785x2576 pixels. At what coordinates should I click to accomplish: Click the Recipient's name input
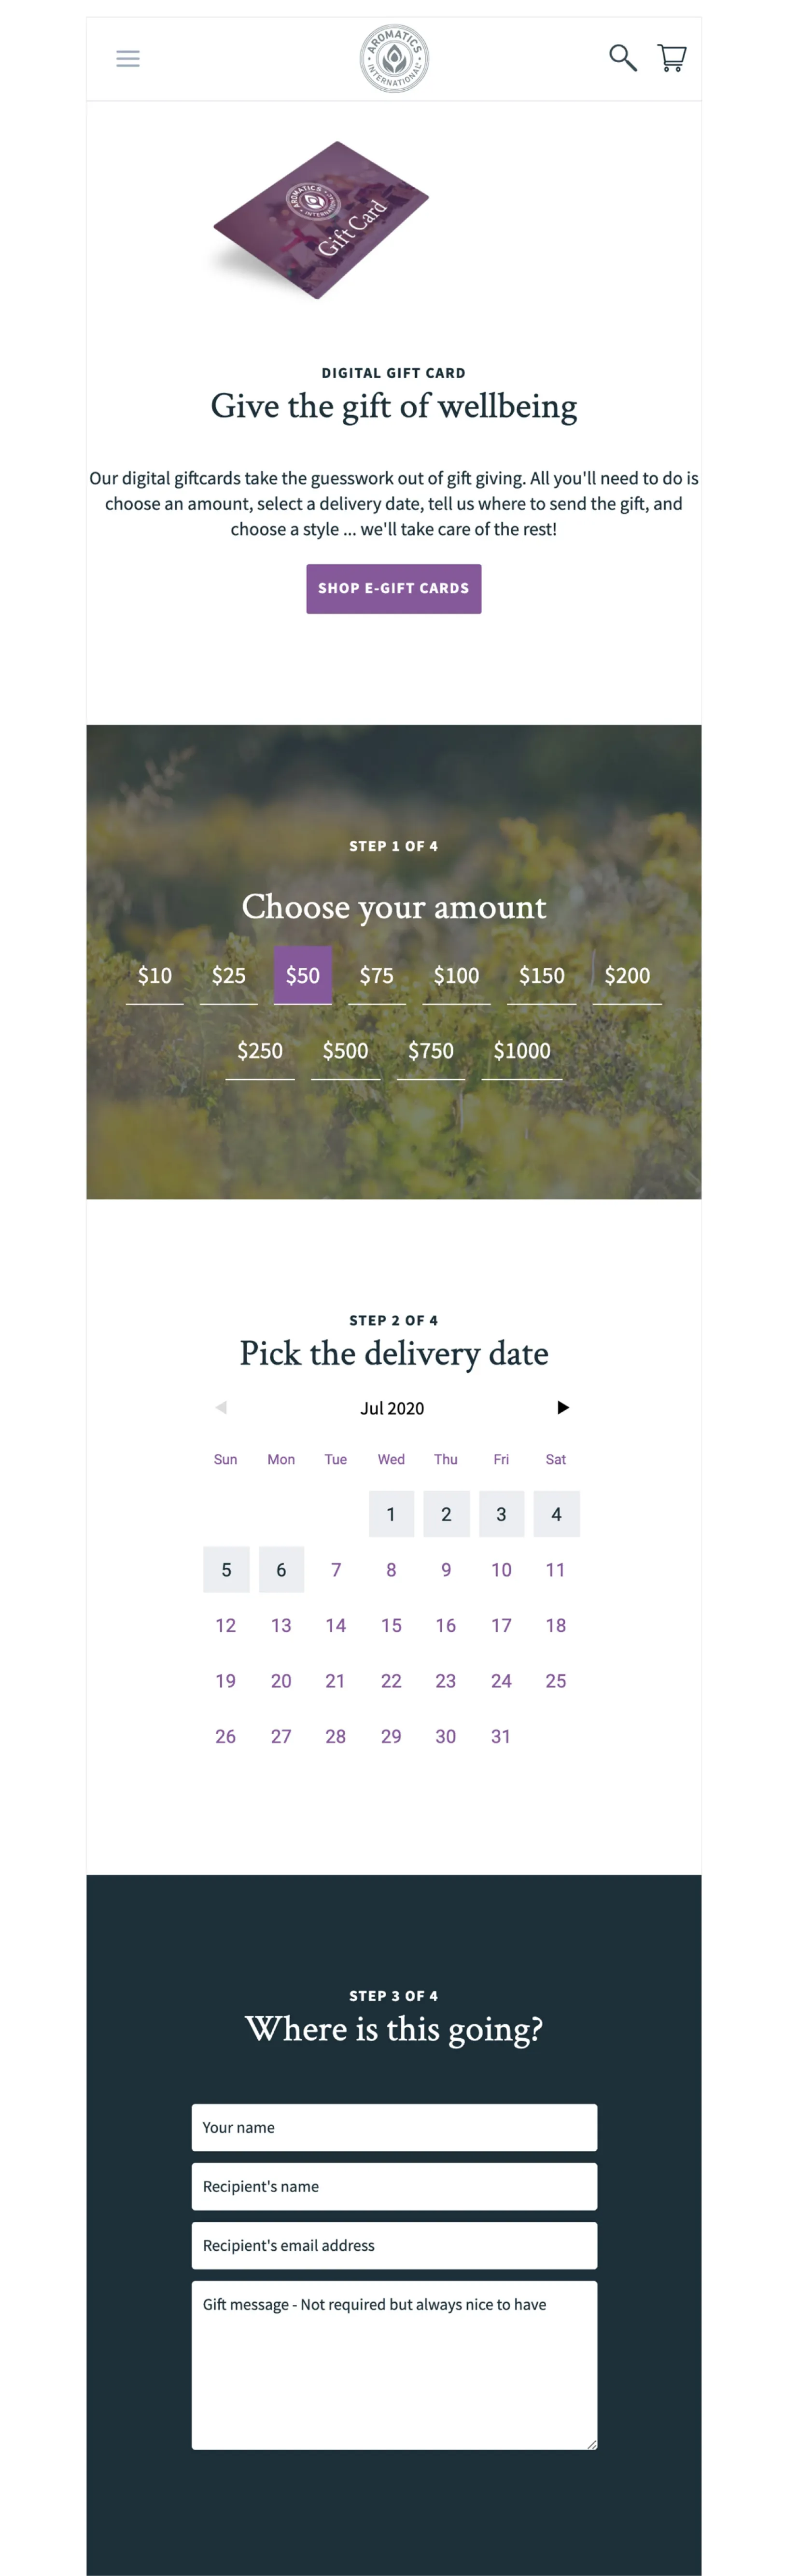394,2187
